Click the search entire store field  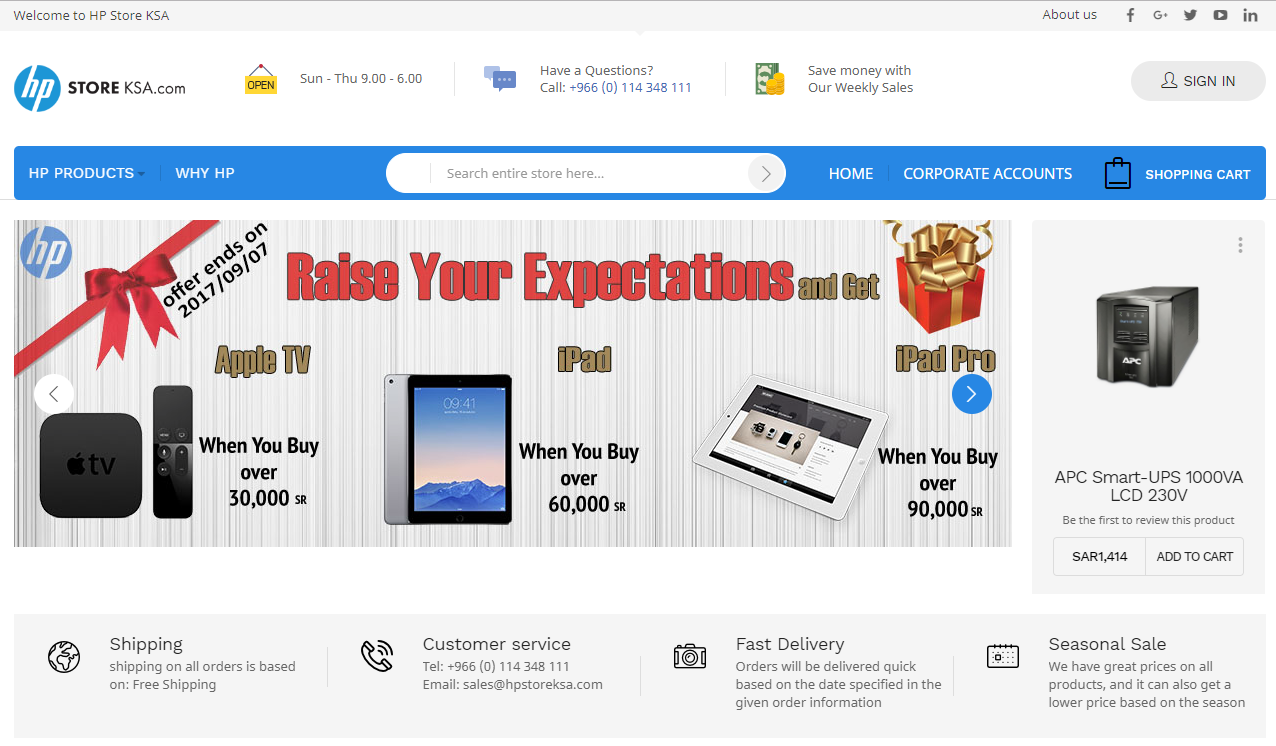pyautogui.click(x=590, y=173)
